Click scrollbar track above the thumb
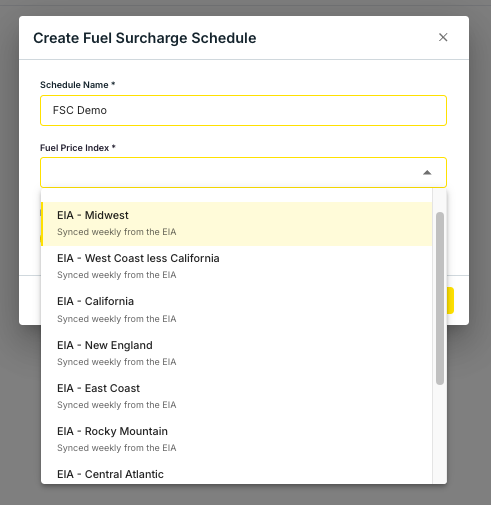Viewport: 491px width, 505px height. click(x=440, y=200)
